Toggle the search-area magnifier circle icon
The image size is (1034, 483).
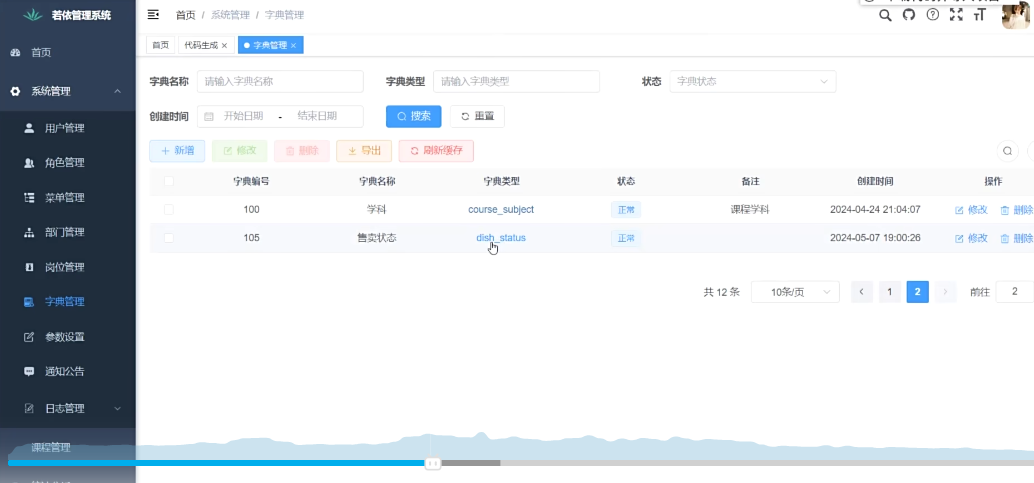pyautogui.click(x=1007, y=151)
